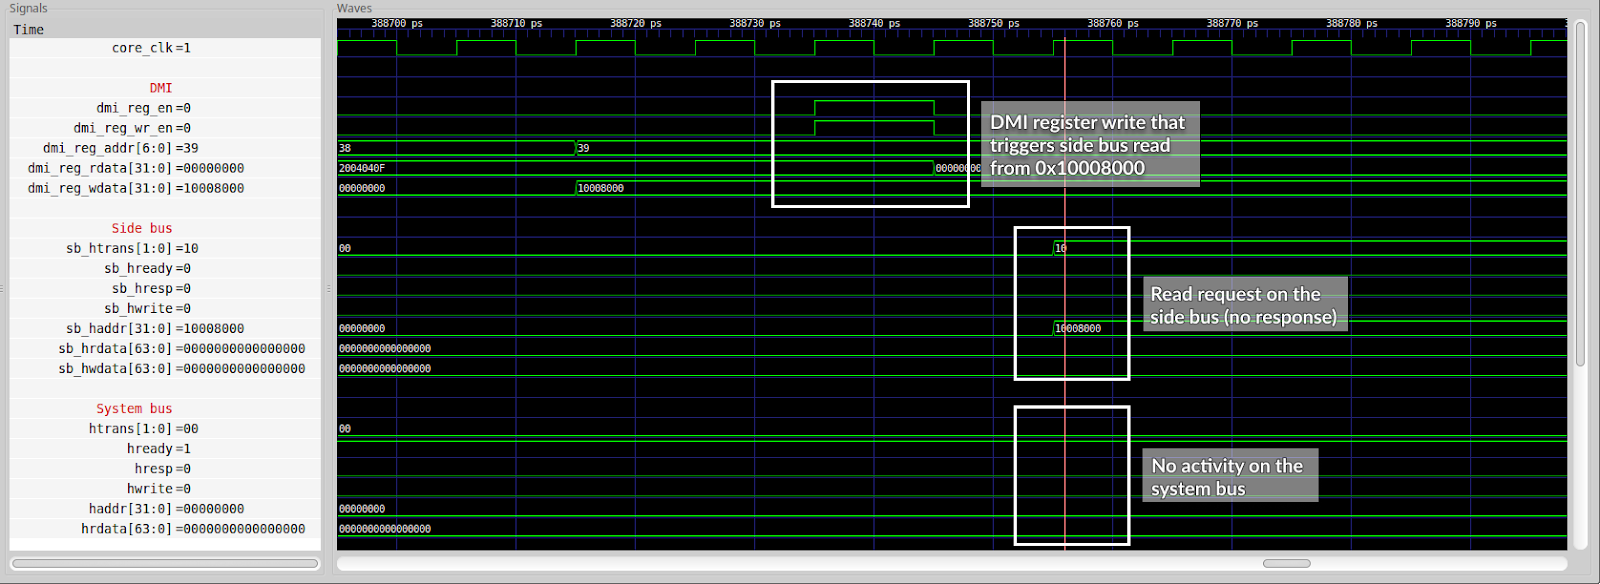
Task: Click dmi_reg_addr value 39 in waveform
Action: 584,148
